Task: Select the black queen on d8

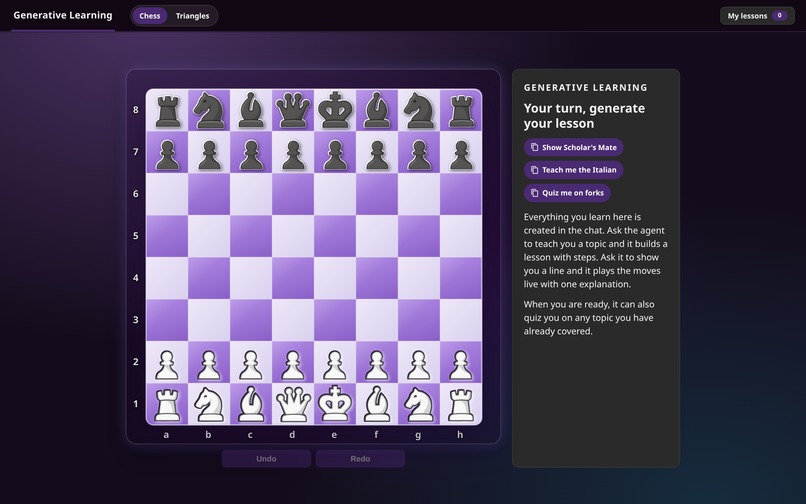Action: [293, 110]
